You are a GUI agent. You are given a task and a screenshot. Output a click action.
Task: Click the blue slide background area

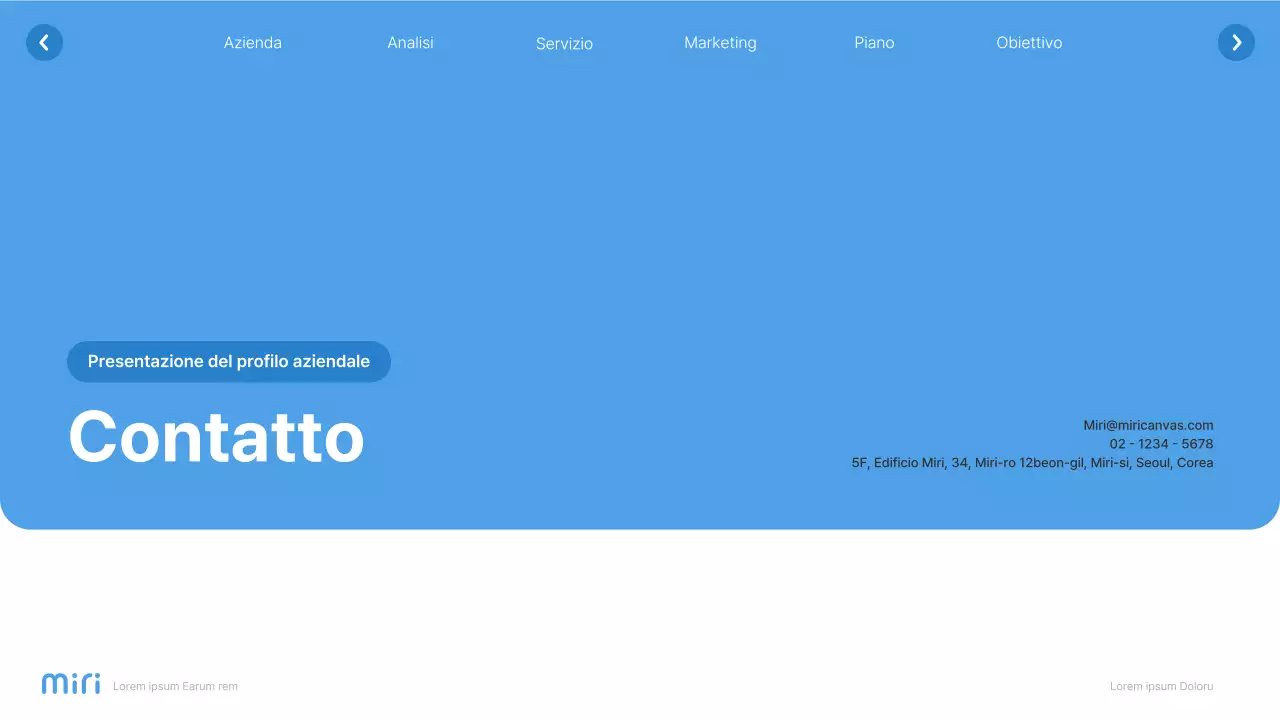coord(640,200)
